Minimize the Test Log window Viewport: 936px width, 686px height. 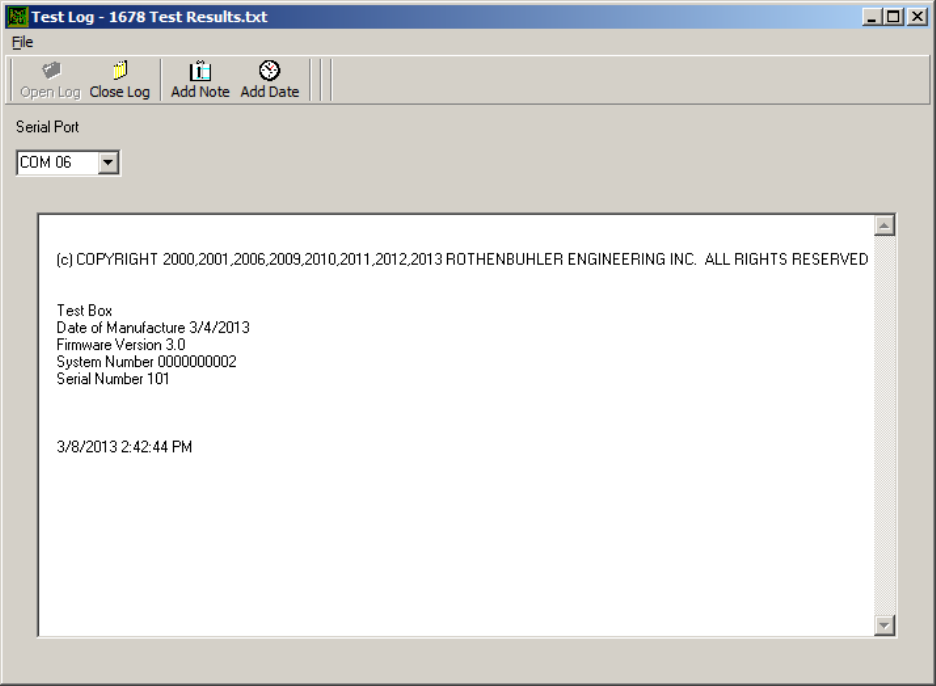click(x=872, y=17)
